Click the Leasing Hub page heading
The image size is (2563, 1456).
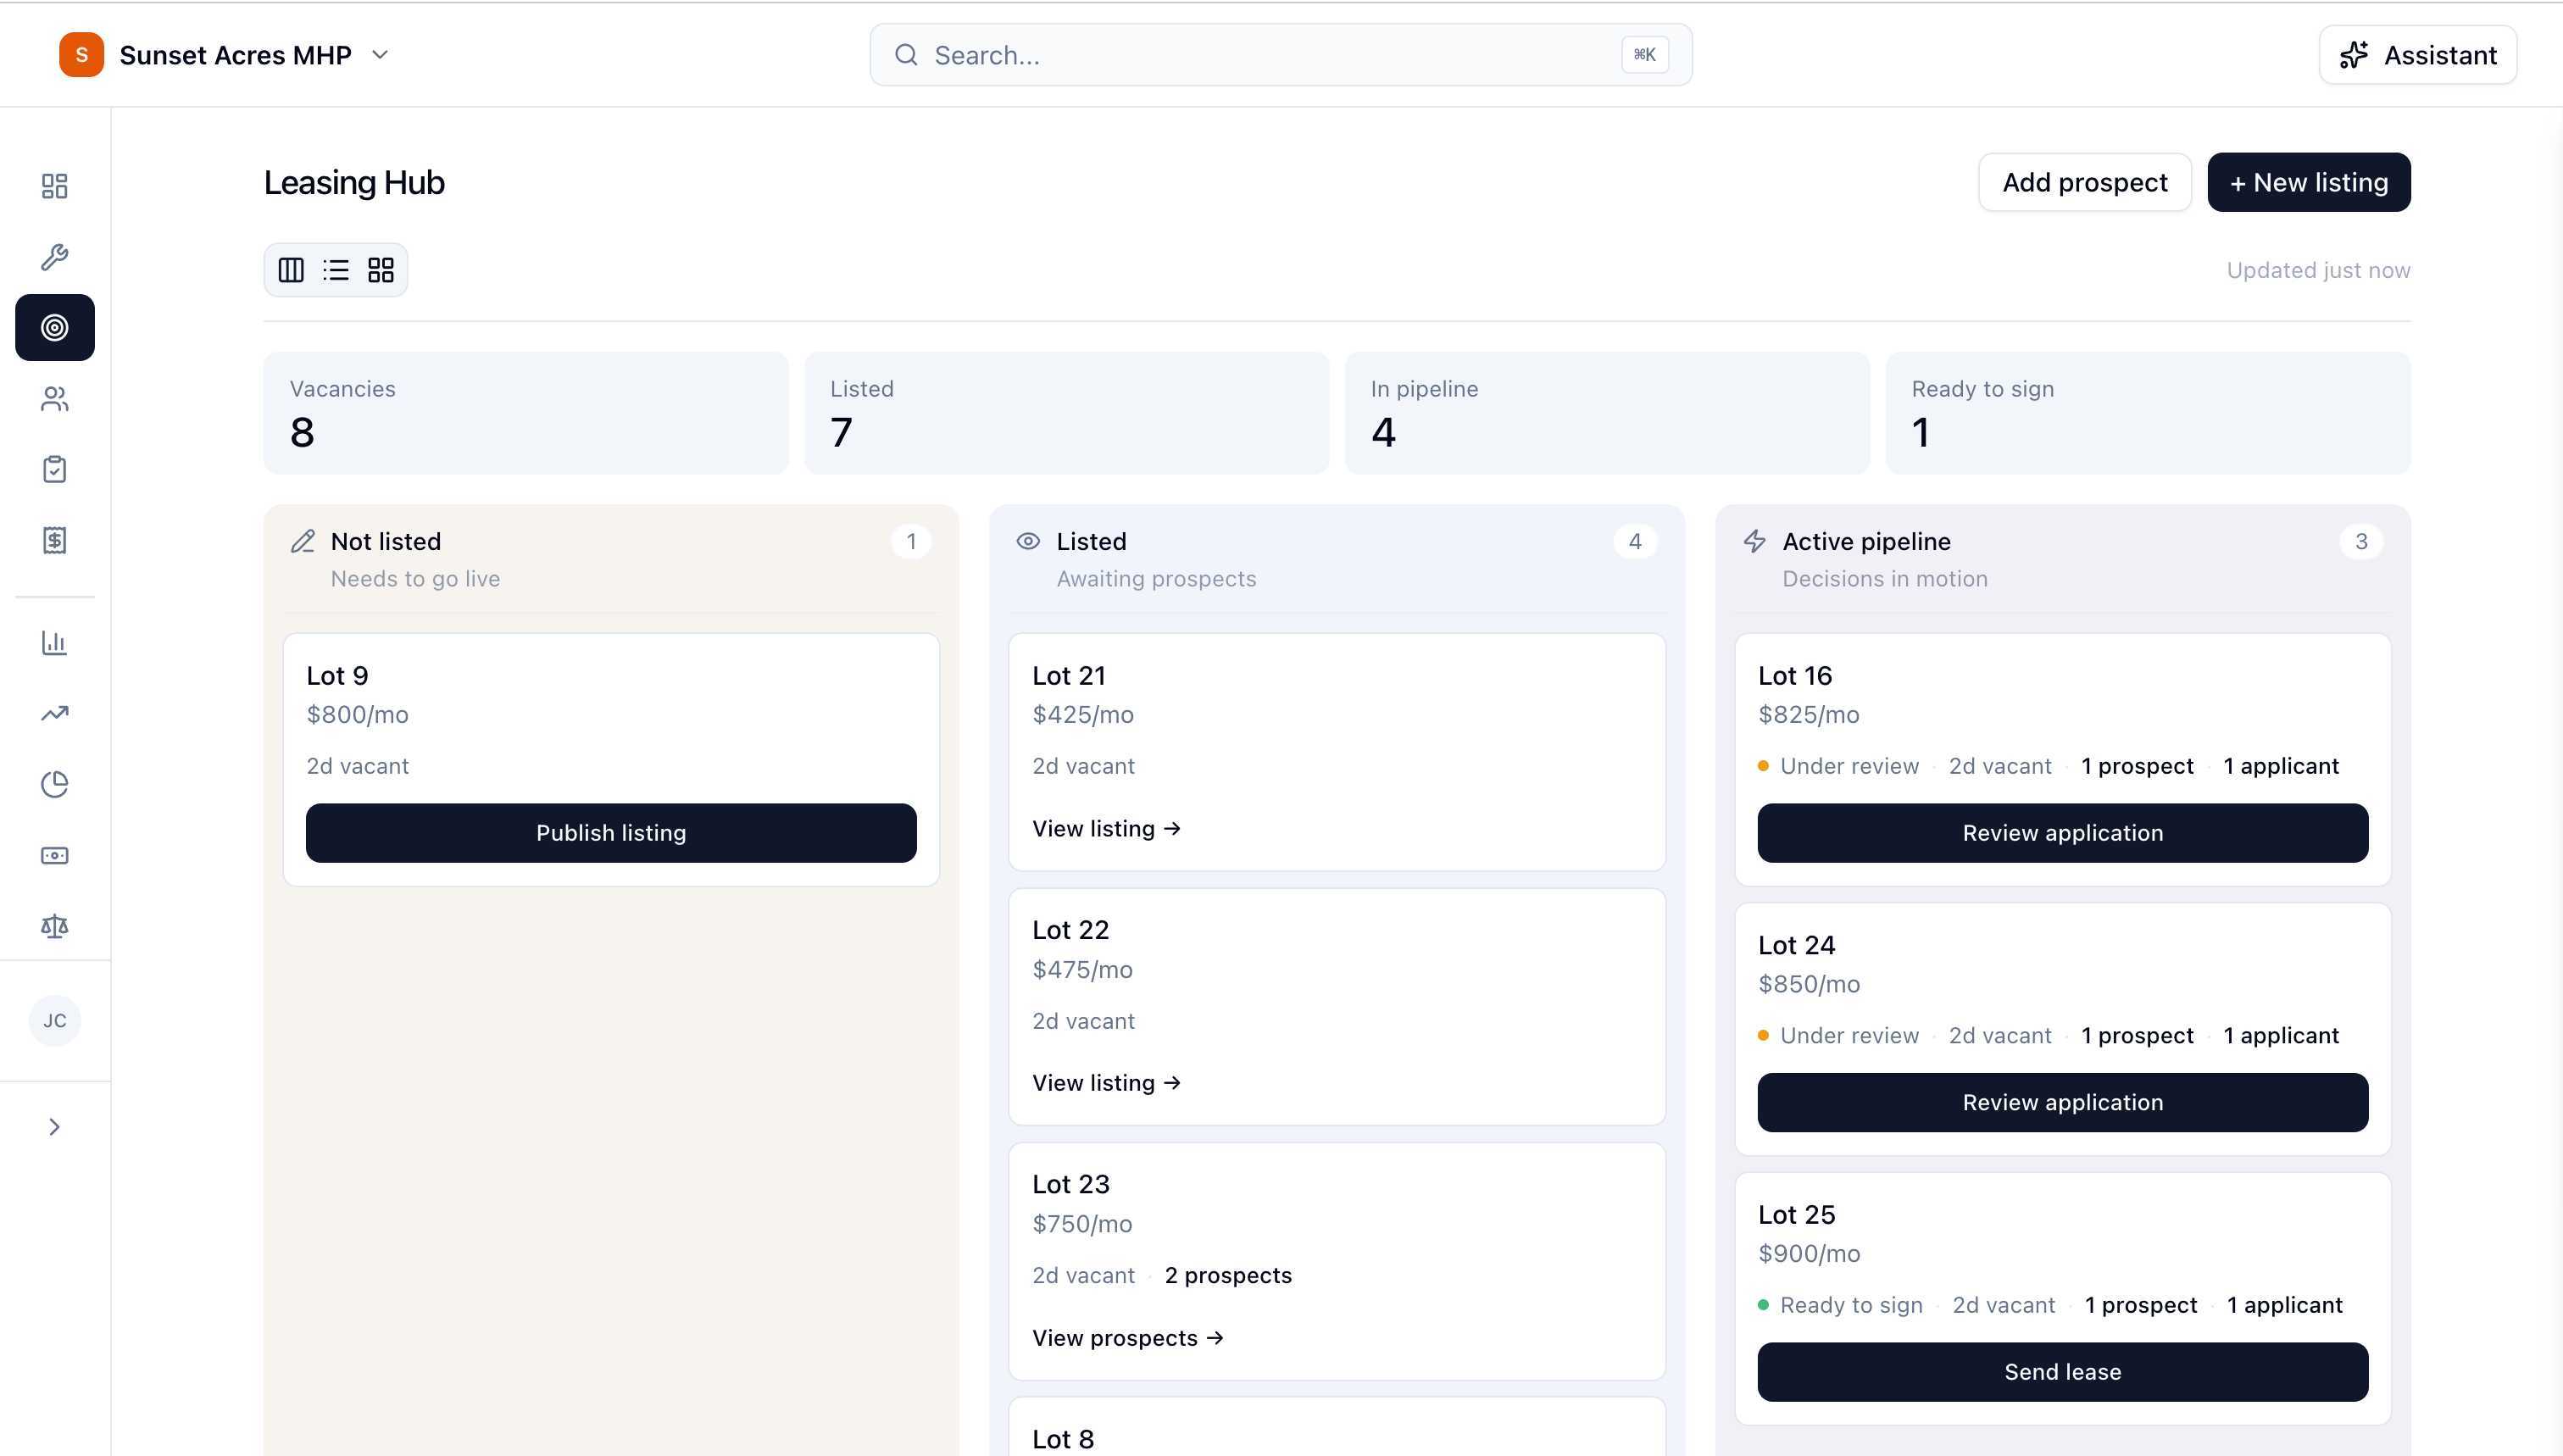pos(354,182)
